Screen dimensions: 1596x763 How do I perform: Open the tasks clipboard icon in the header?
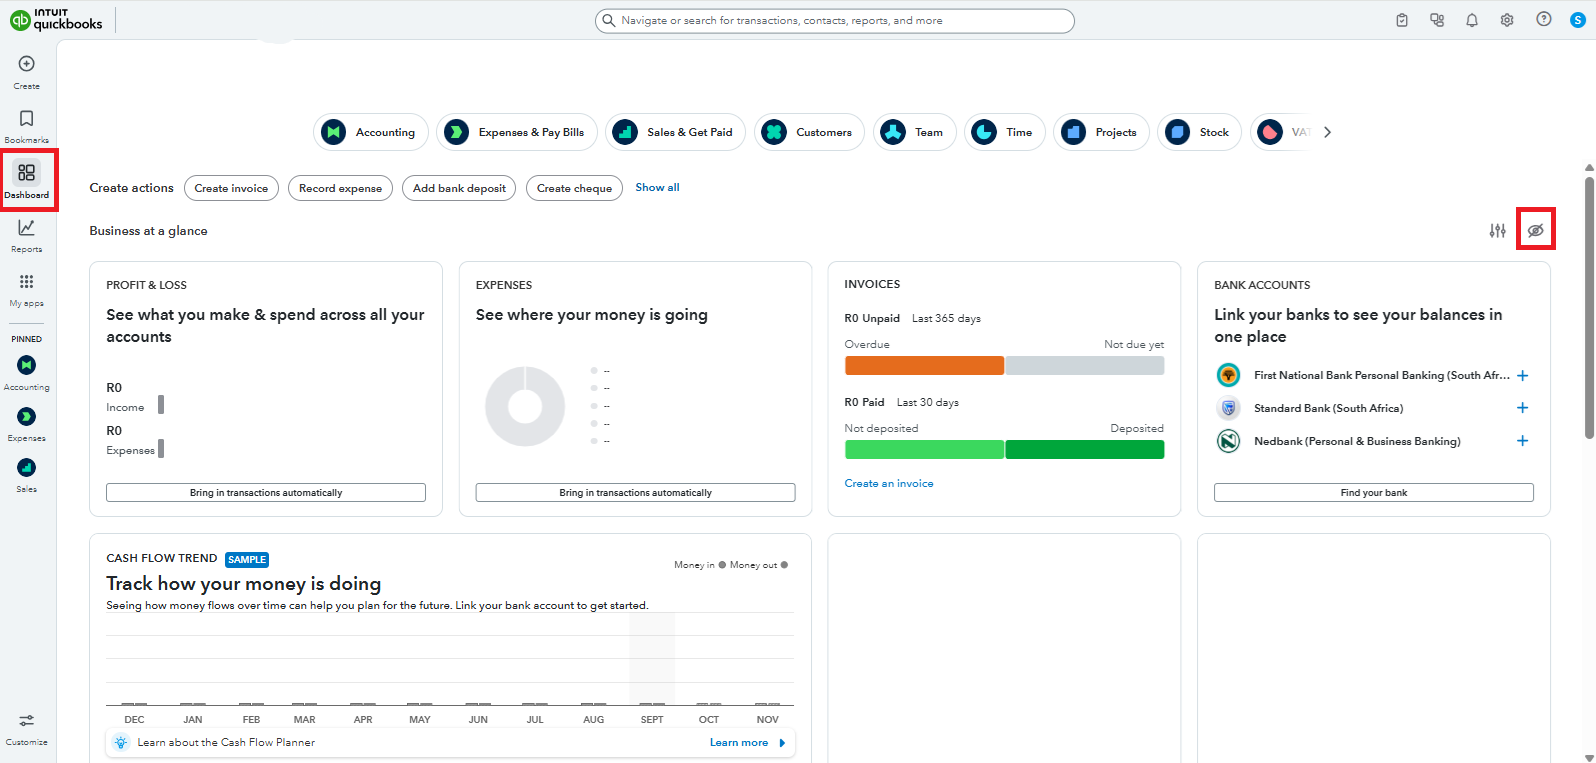point(1402,20)
